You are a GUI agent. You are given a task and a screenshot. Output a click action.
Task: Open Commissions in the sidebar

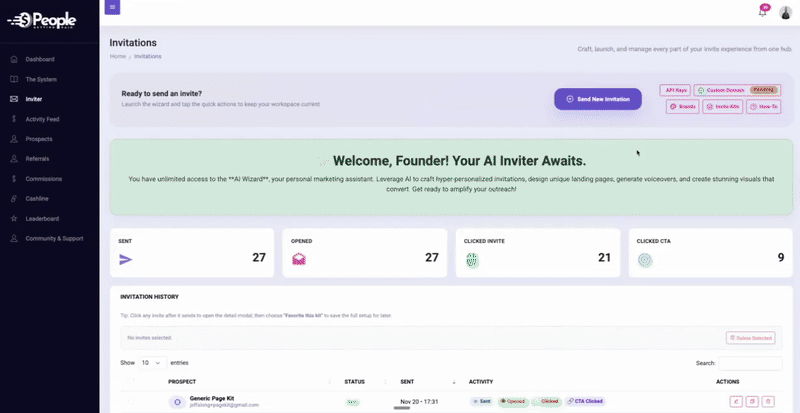coord(44,179)
